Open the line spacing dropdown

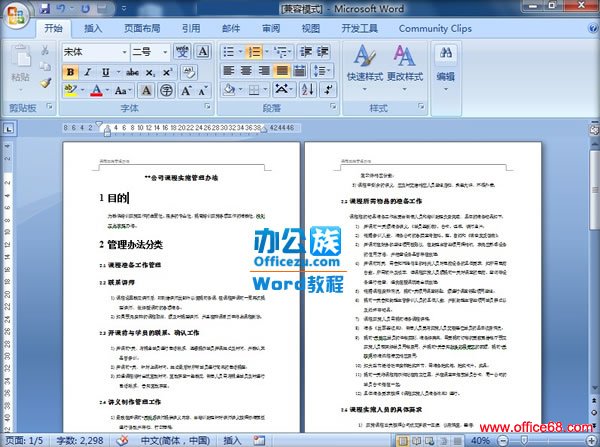[x=323, y=71]
